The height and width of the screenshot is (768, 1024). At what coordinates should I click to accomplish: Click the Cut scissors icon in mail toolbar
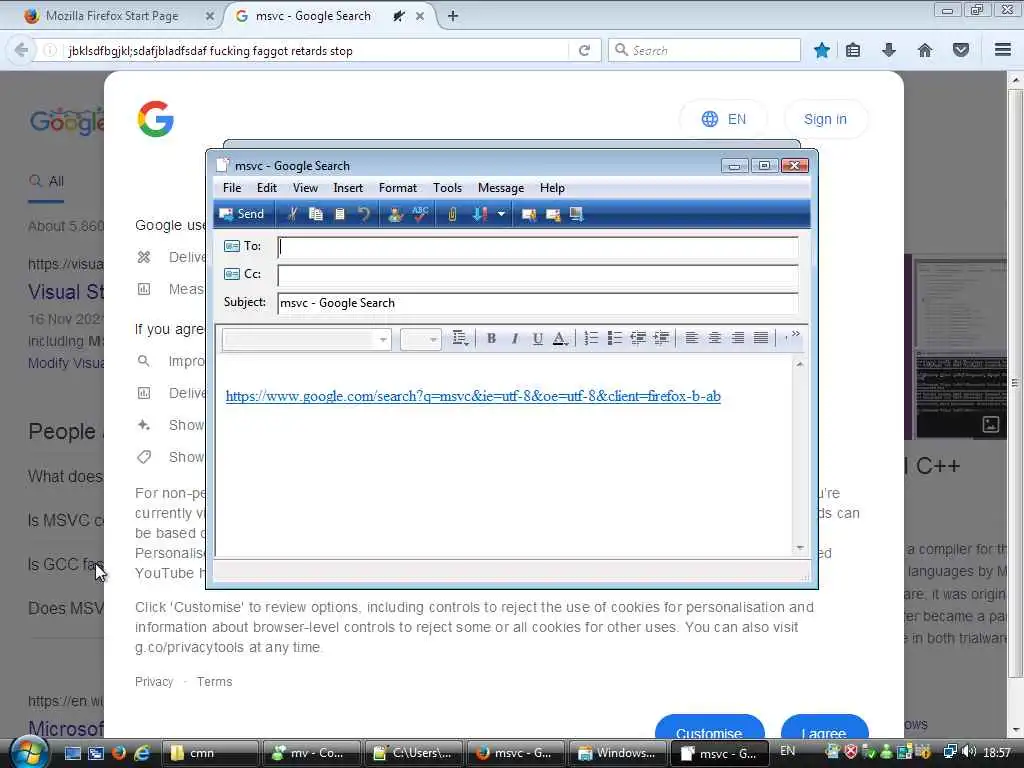293,214
